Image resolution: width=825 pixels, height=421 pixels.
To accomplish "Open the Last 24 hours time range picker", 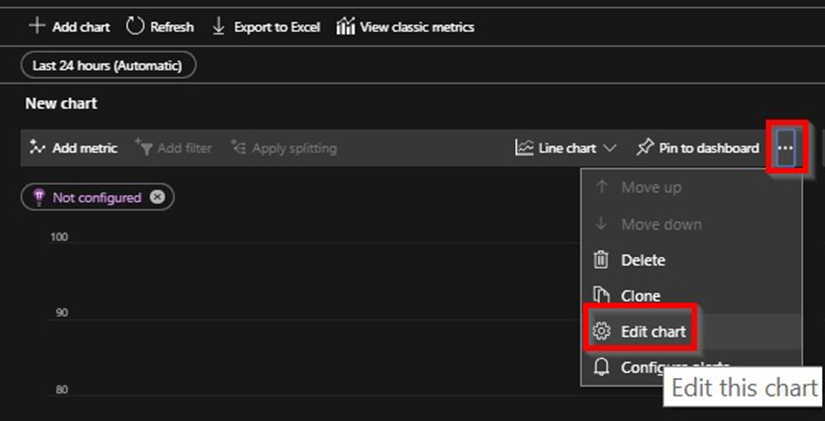I will [x=107, y=65].
